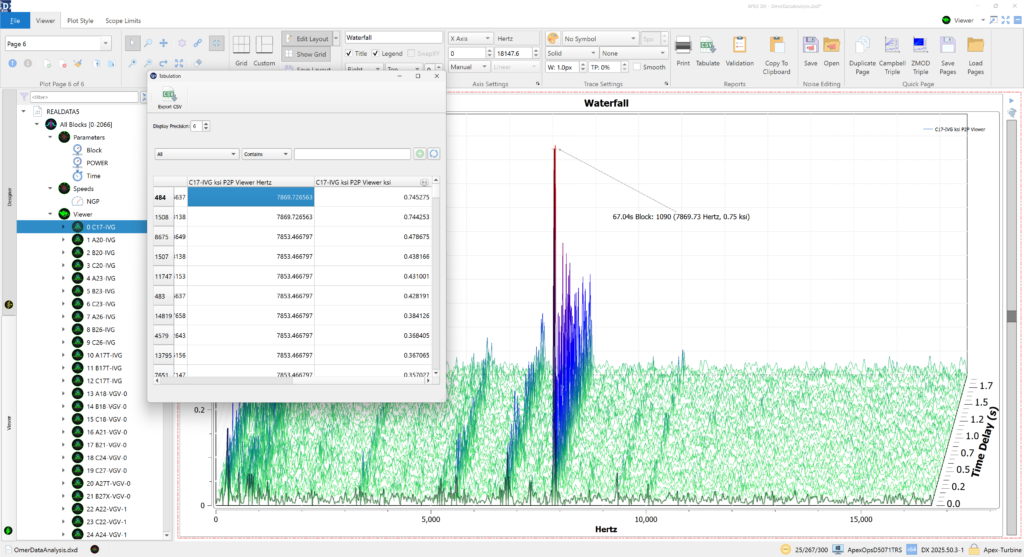Switch to the Plot Style tab
Viewport: 1024px width, 557px height.
click(79, 19)
